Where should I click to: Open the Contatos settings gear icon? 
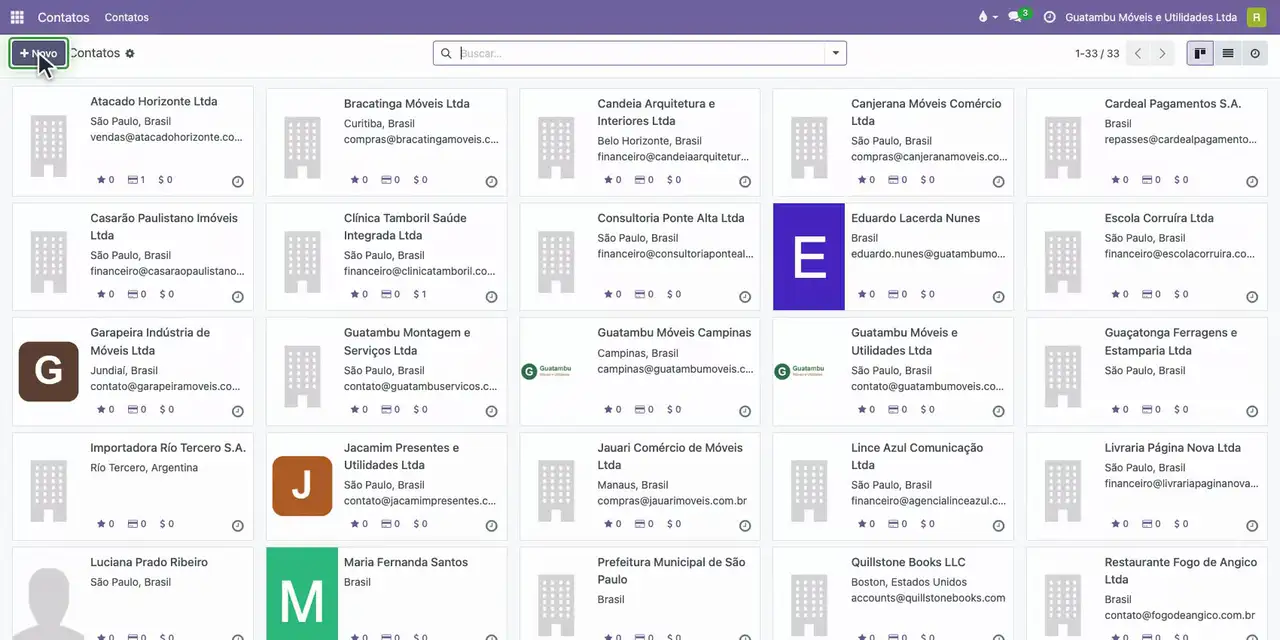tap(130, 53)
